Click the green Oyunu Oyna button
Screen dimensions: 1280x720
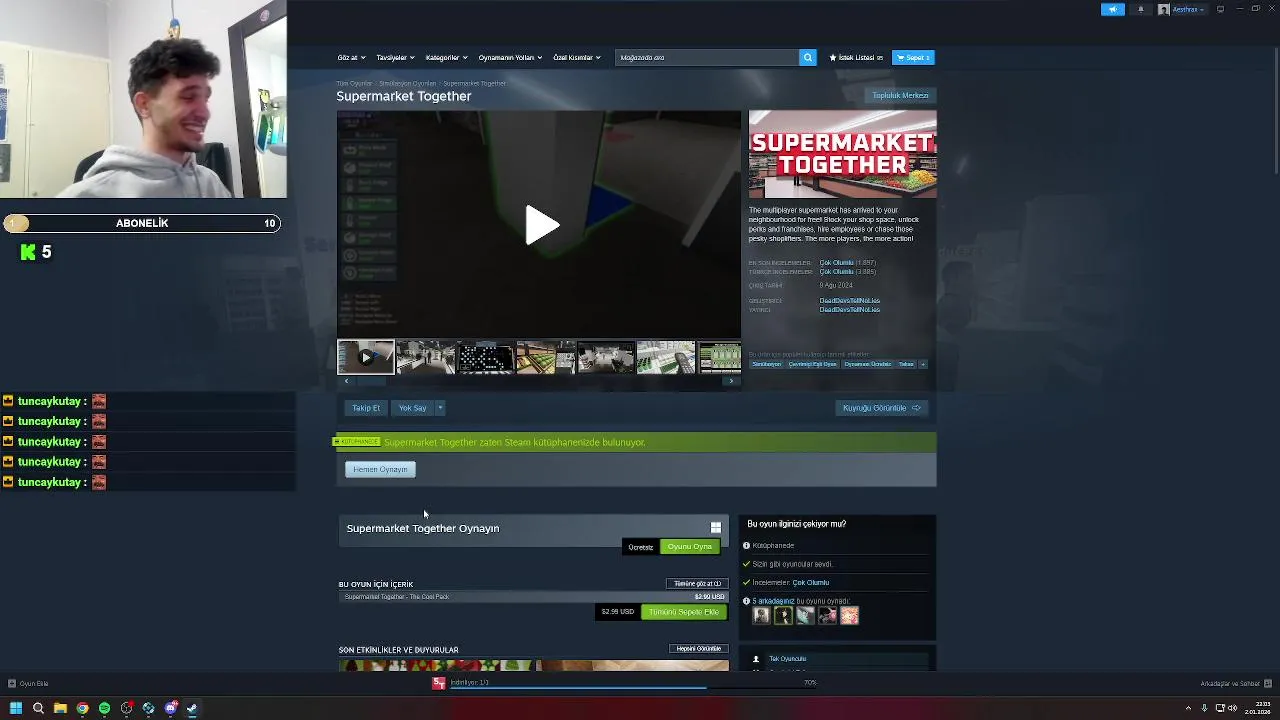coord(689,546)
